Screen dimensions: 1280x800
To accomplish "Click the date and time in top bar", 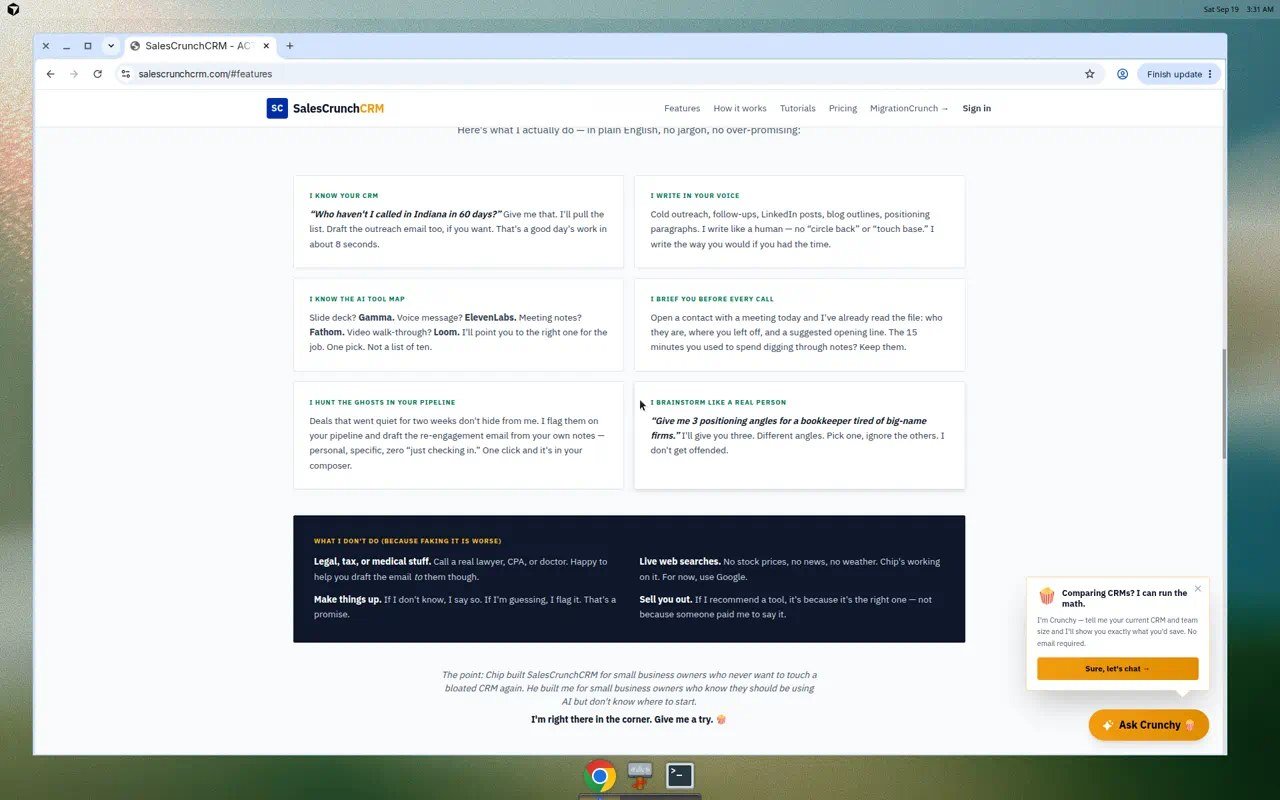I will coord(1238,9).
